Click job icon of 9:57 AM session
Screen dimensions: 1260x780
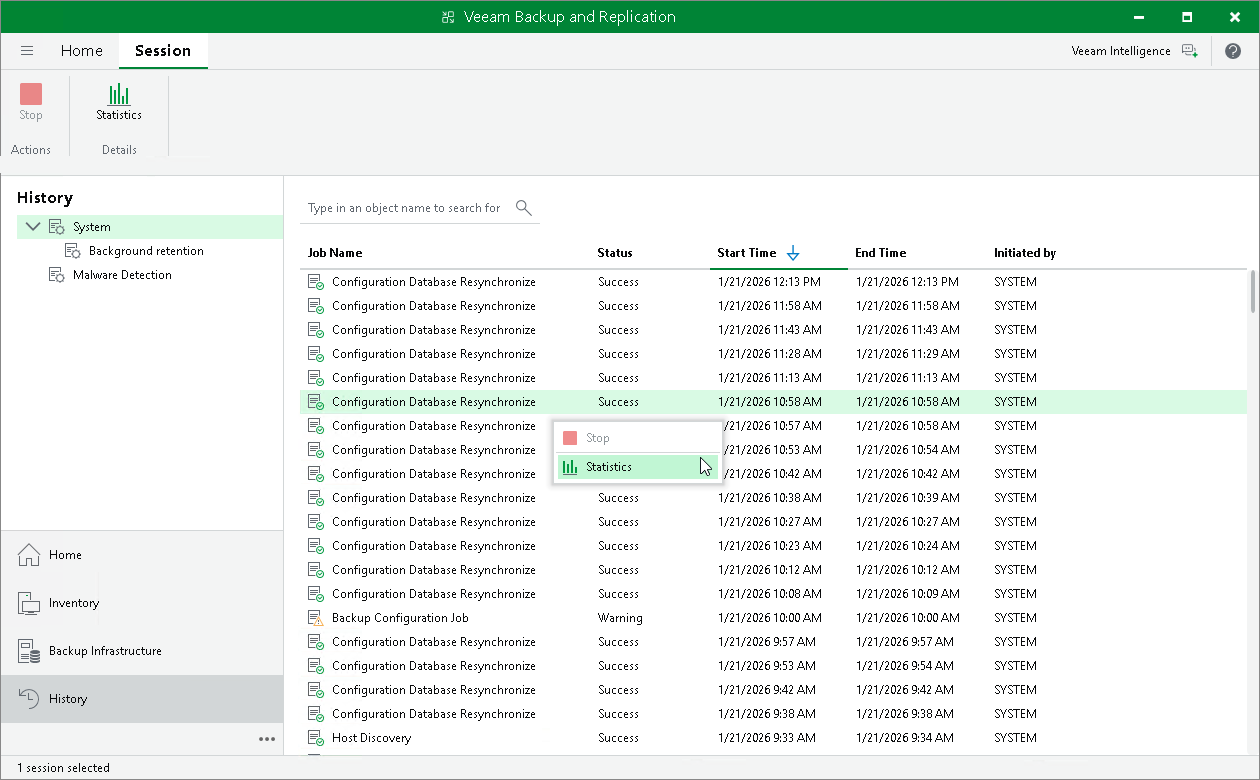click(x=316, y=642)
